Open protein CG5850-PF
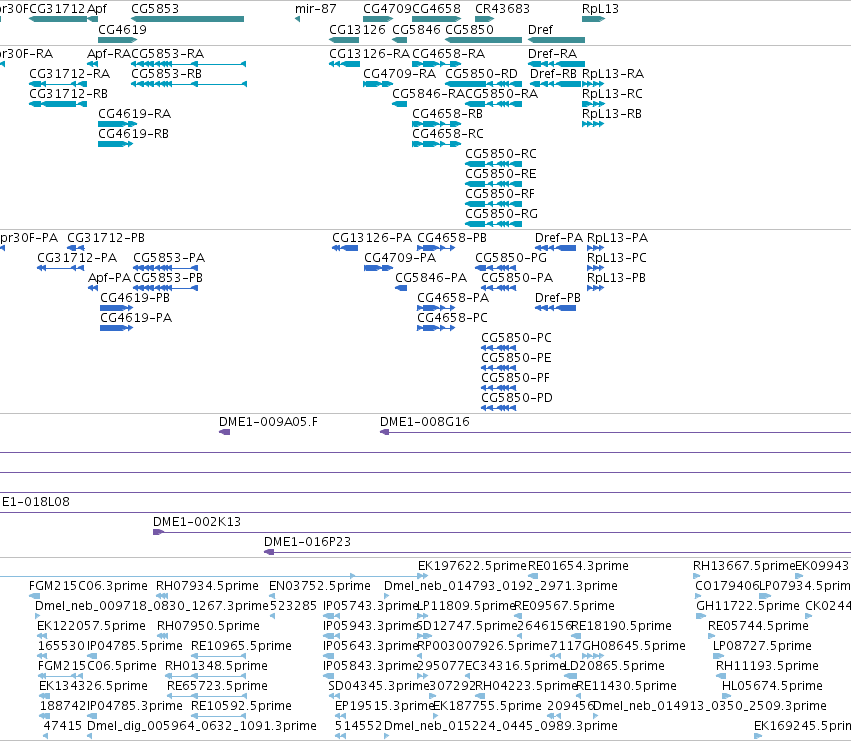Screen dimensions: 851x741 pos(515,378)
